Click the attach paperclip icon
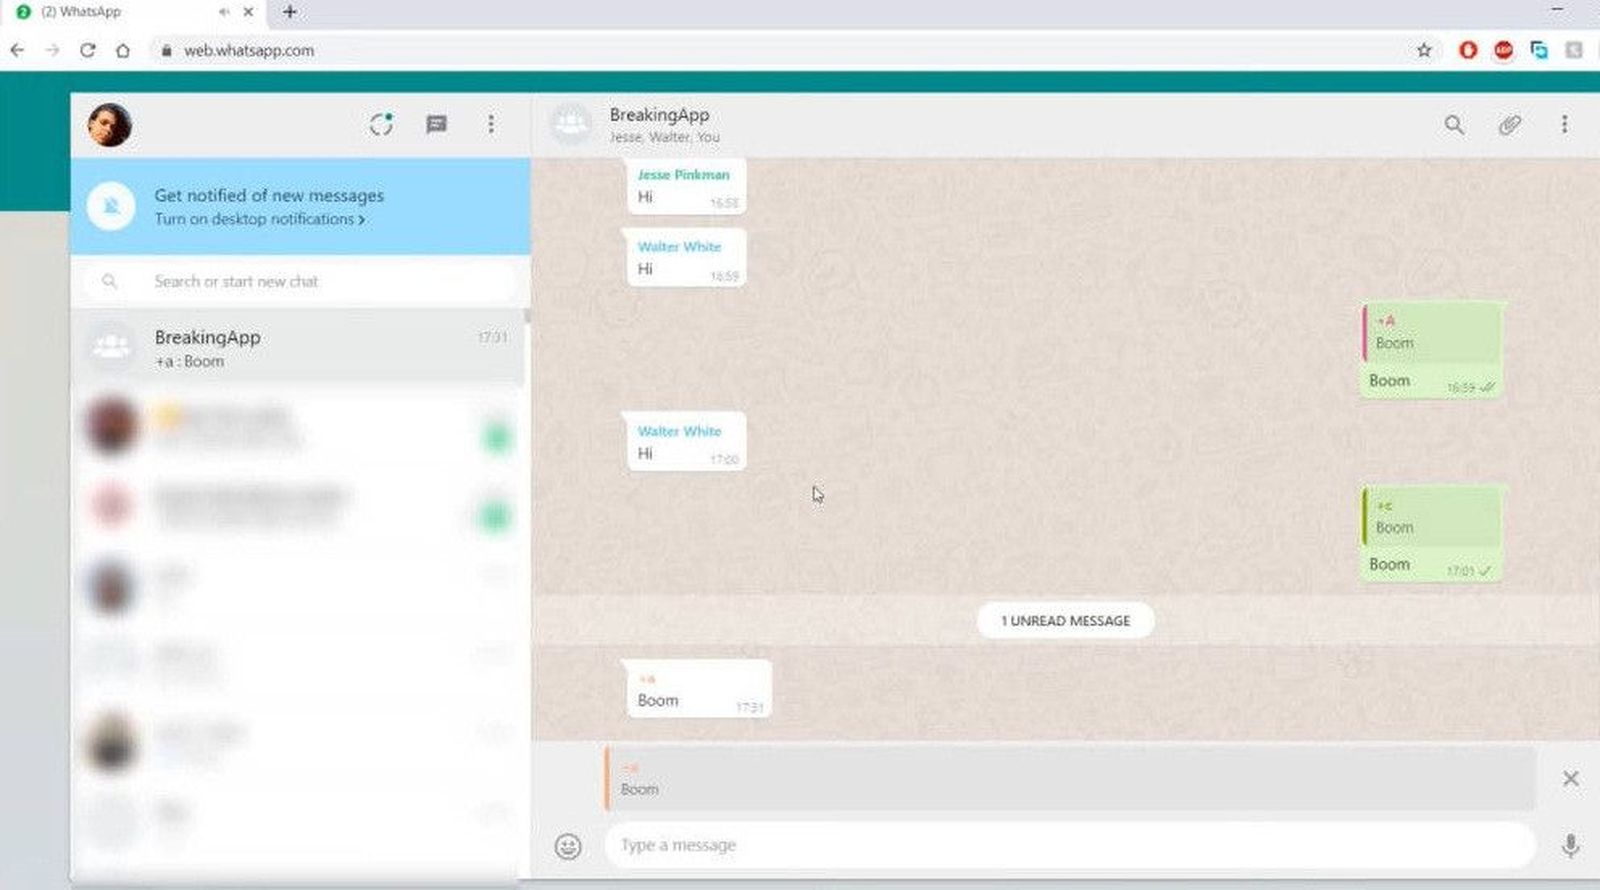The height and width of the screenshot is (890, 1600). [x=1509, y=125]
